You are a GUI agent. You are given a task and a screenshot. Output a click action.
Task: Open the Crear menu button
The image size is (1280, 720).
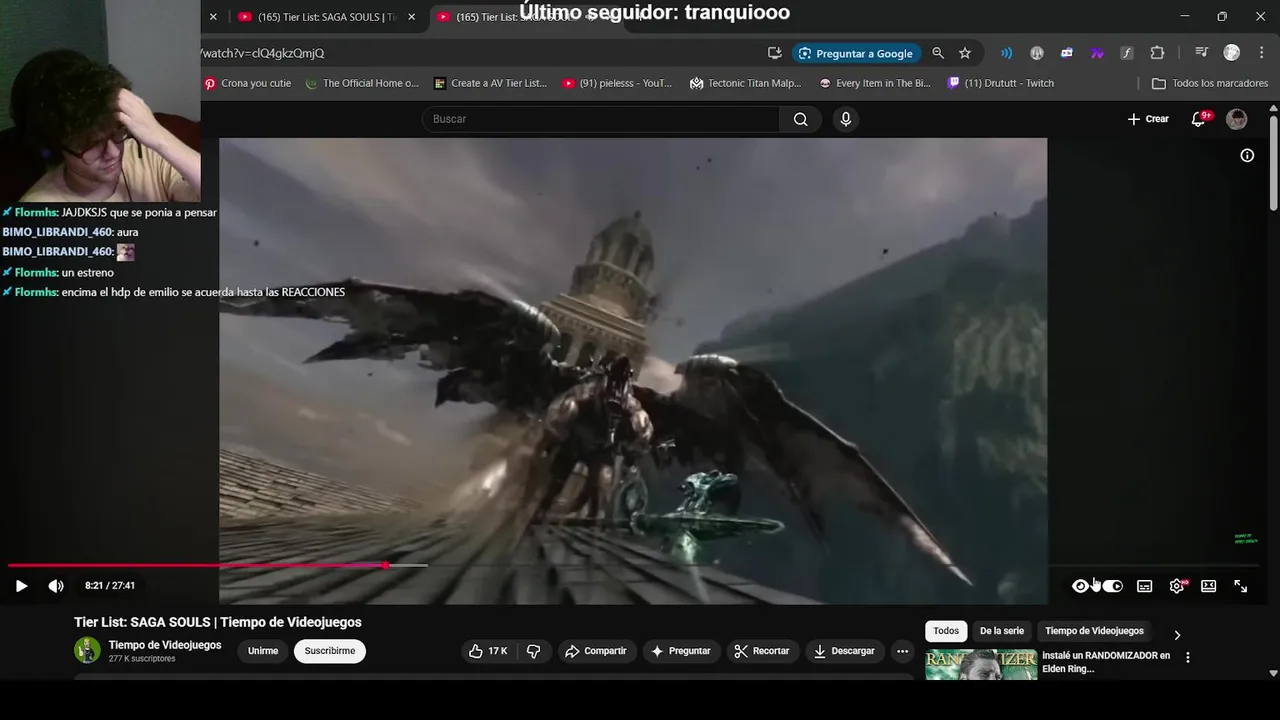coord(1148,119)
